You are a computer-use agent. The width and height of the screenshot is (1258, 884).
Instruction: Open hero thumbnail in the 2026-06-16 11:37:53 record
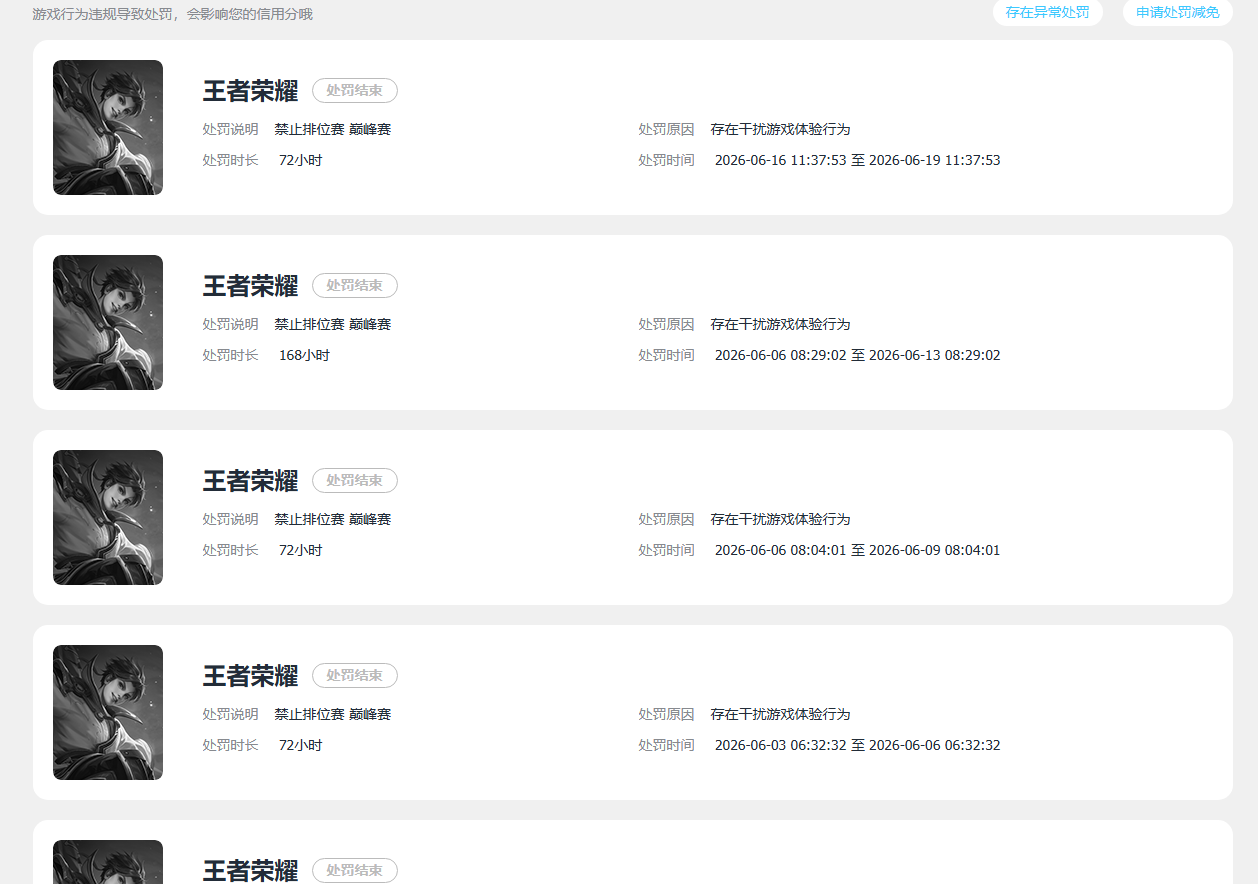[x=108, y=128]
